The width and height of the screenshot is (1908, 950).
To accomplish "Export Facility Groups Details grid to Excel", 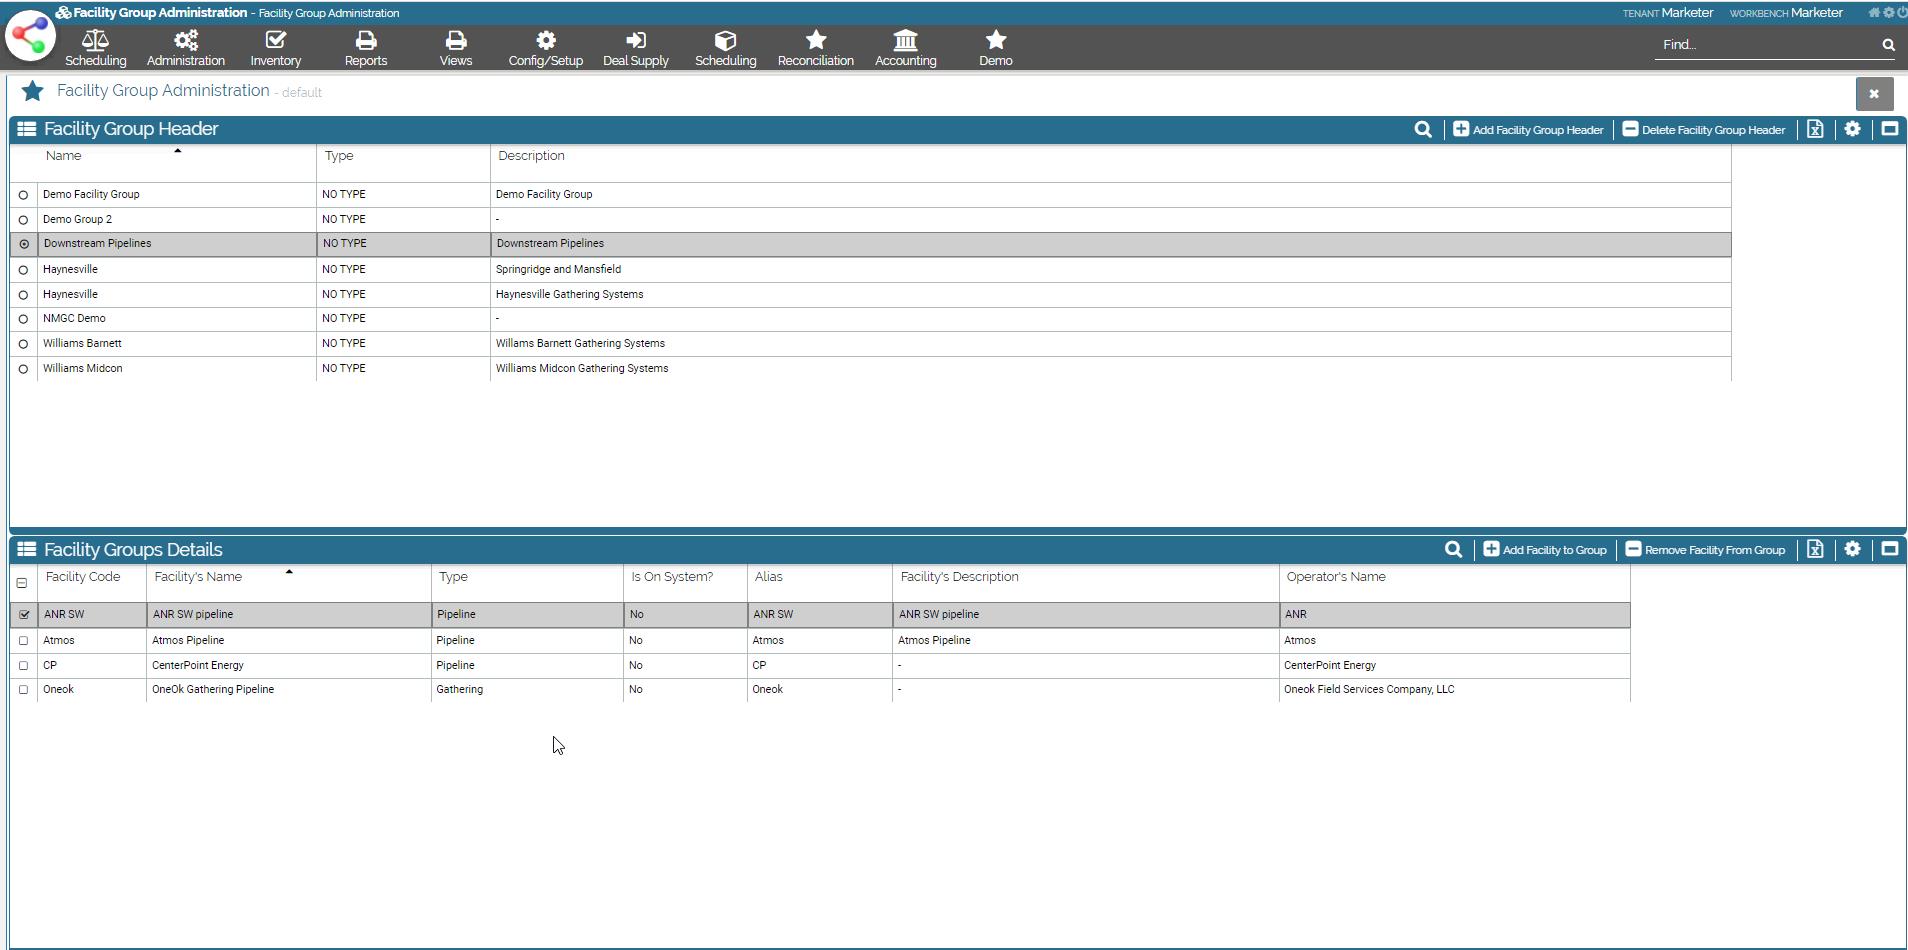I will [1815, 549].
